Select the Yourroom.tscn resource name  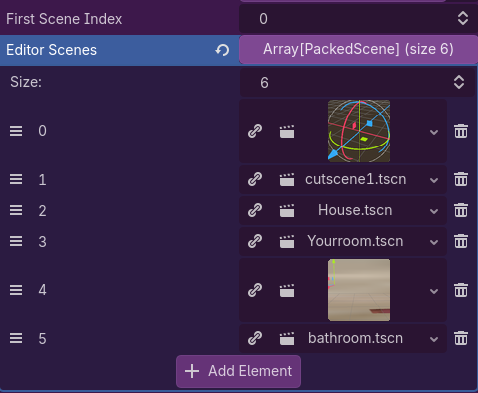[355, 241]
